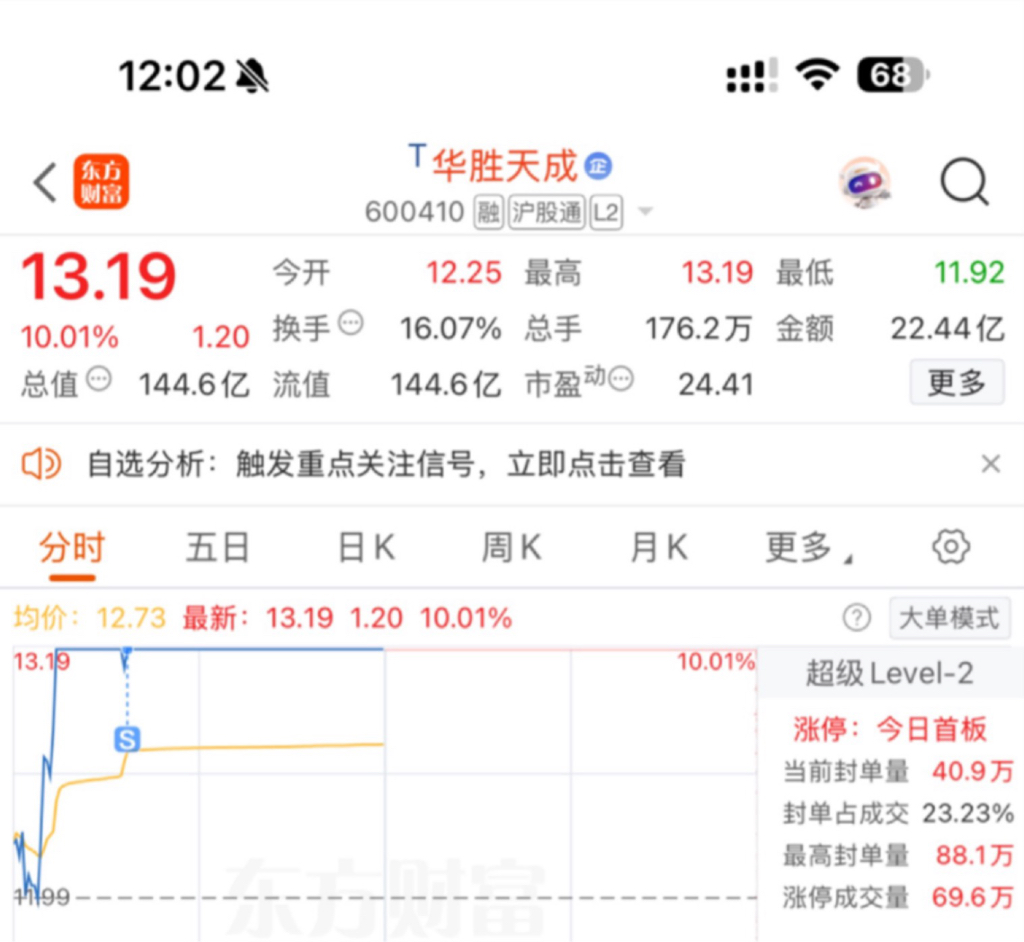Open chart settings gear icon

click(951, 547)
